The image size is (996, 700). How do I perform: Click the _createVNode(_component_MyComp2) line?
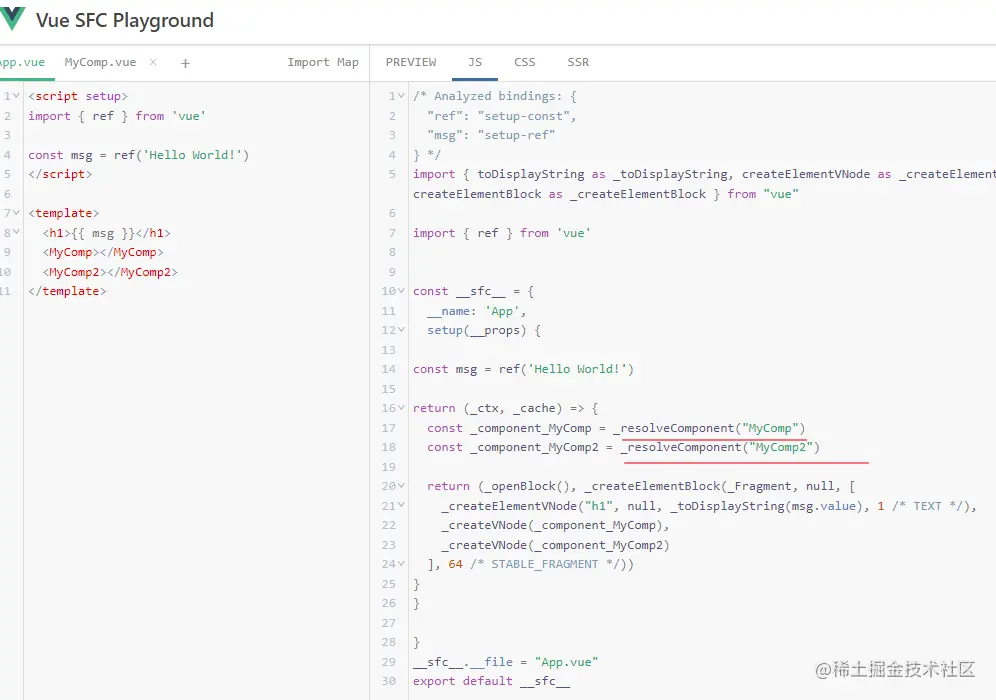click(556, 545)
